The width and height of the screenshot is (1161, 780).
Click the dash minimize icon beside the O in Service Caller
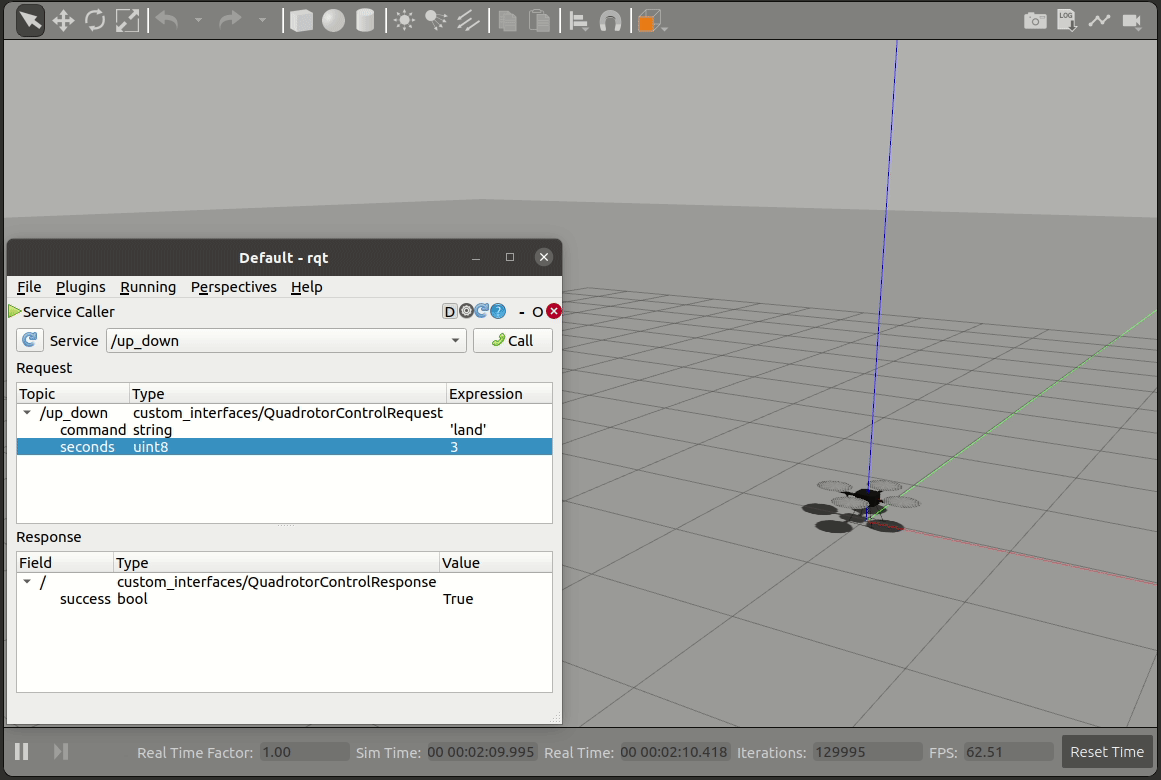[x=522, y=312]
